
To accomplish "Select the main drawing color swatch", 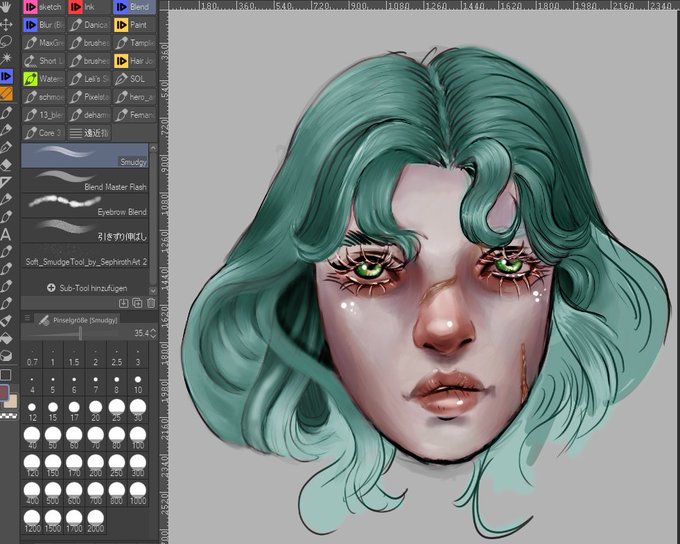I will [4, 393].
